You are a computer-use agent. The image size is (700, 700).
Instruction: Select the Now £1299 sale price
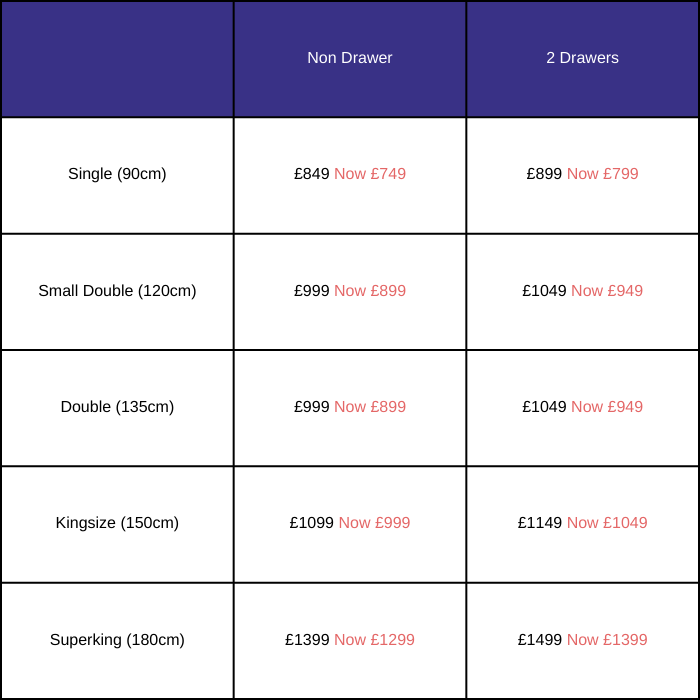[374, 640]
